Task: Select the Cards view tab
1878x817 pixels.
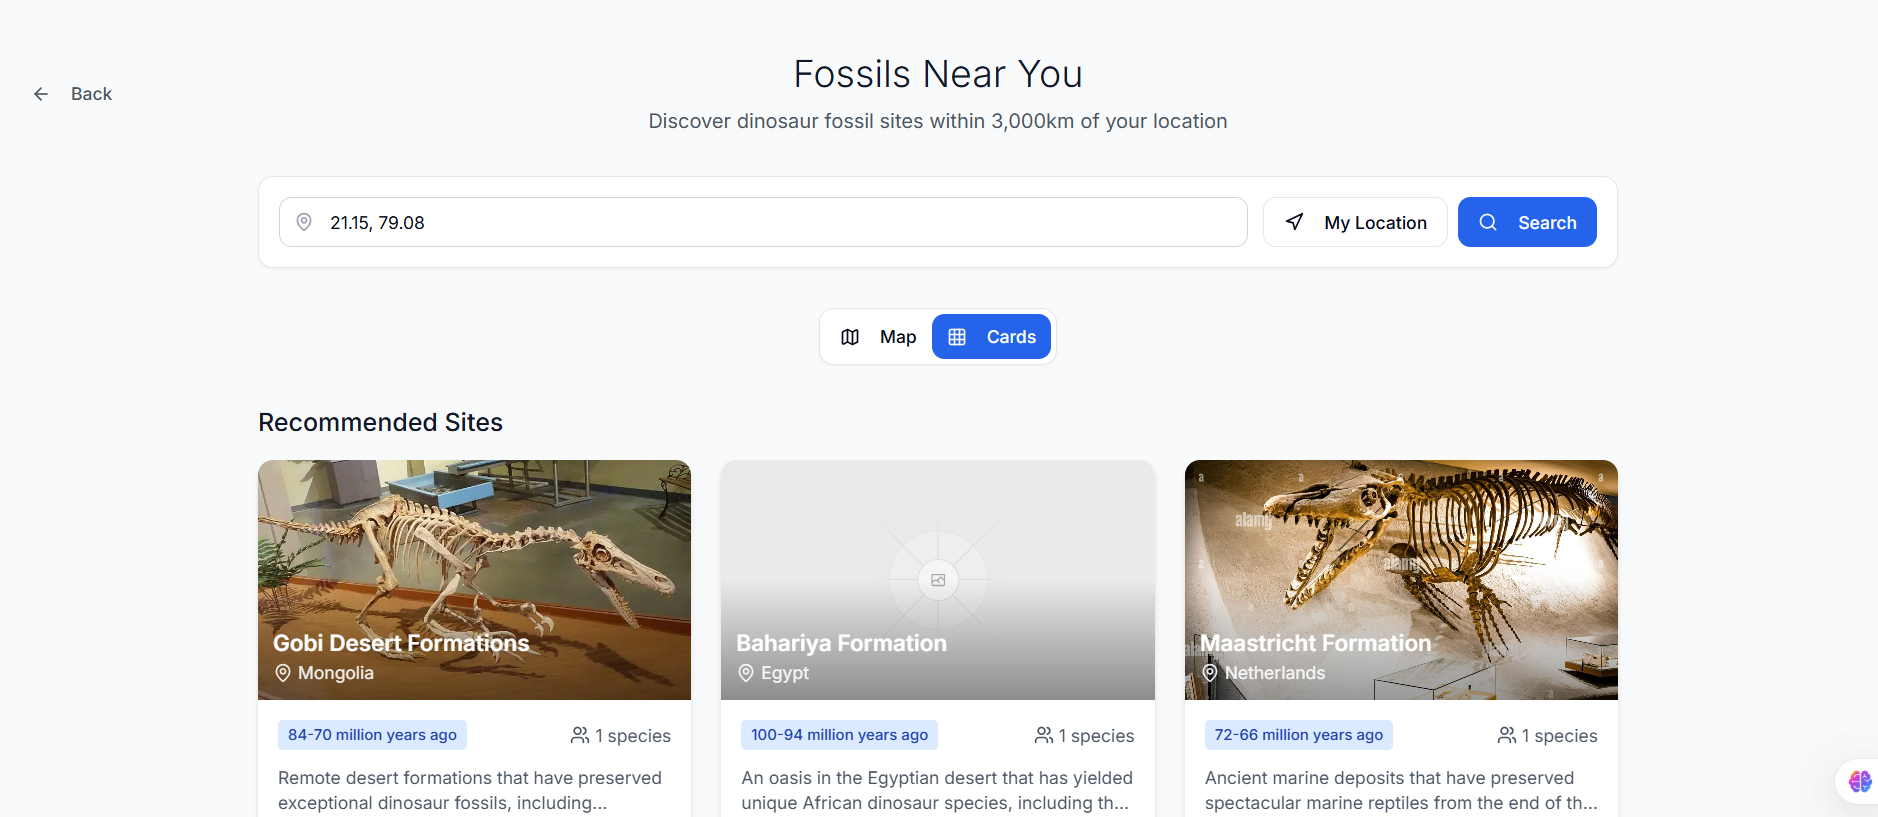Action: (991, 337)
